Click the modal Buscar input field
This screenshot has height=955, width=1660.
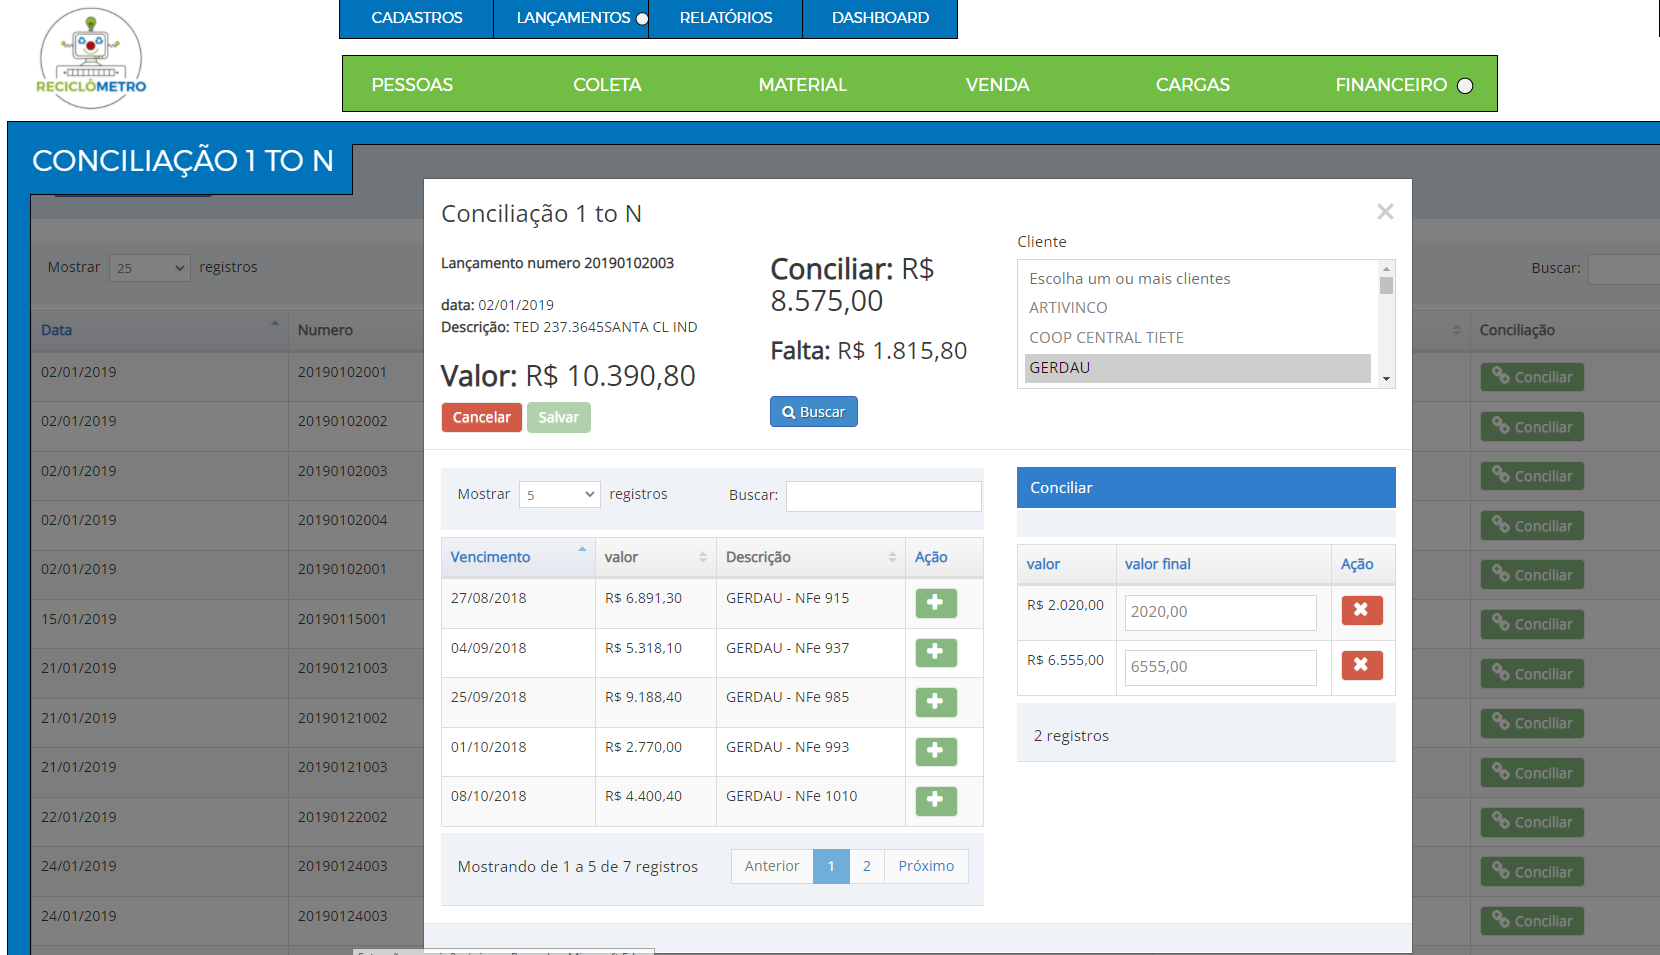(883, 496)
